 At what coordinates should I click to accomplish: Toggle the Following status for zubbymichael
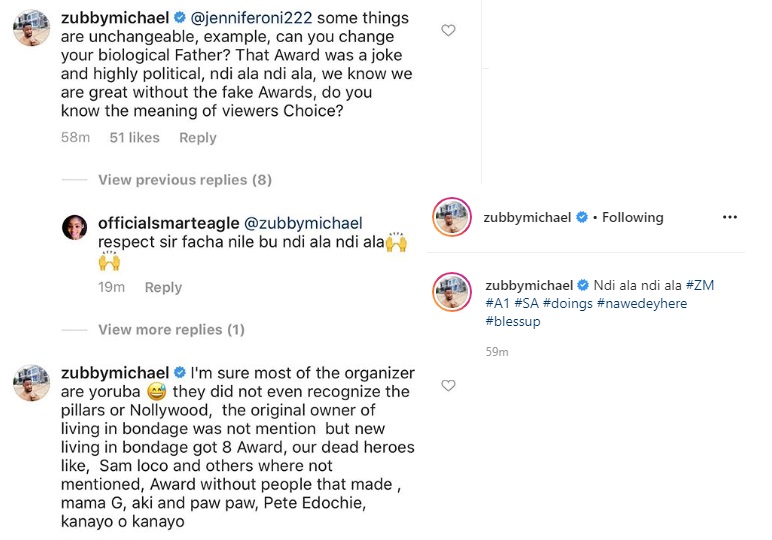(633, 218)
